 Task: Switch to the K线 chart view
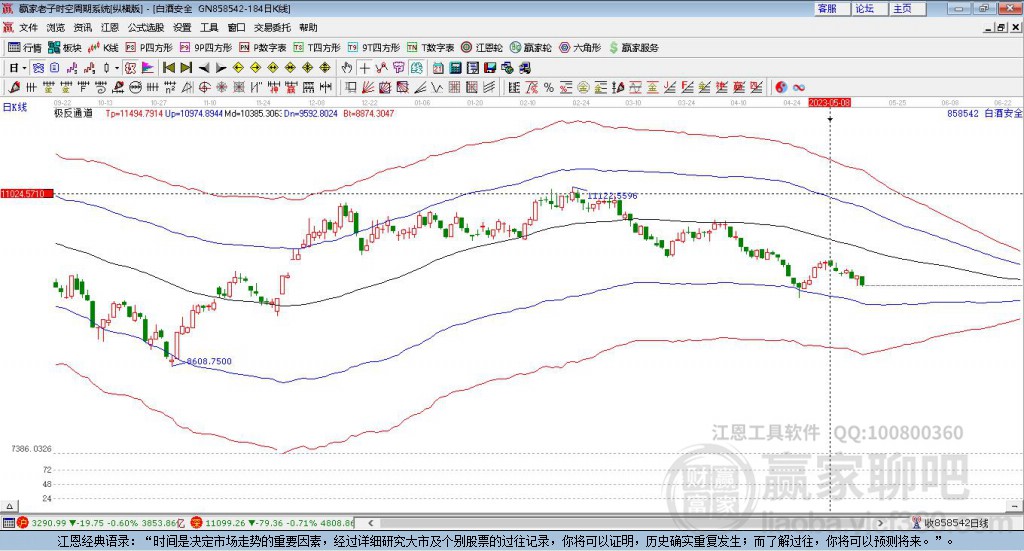103,48
